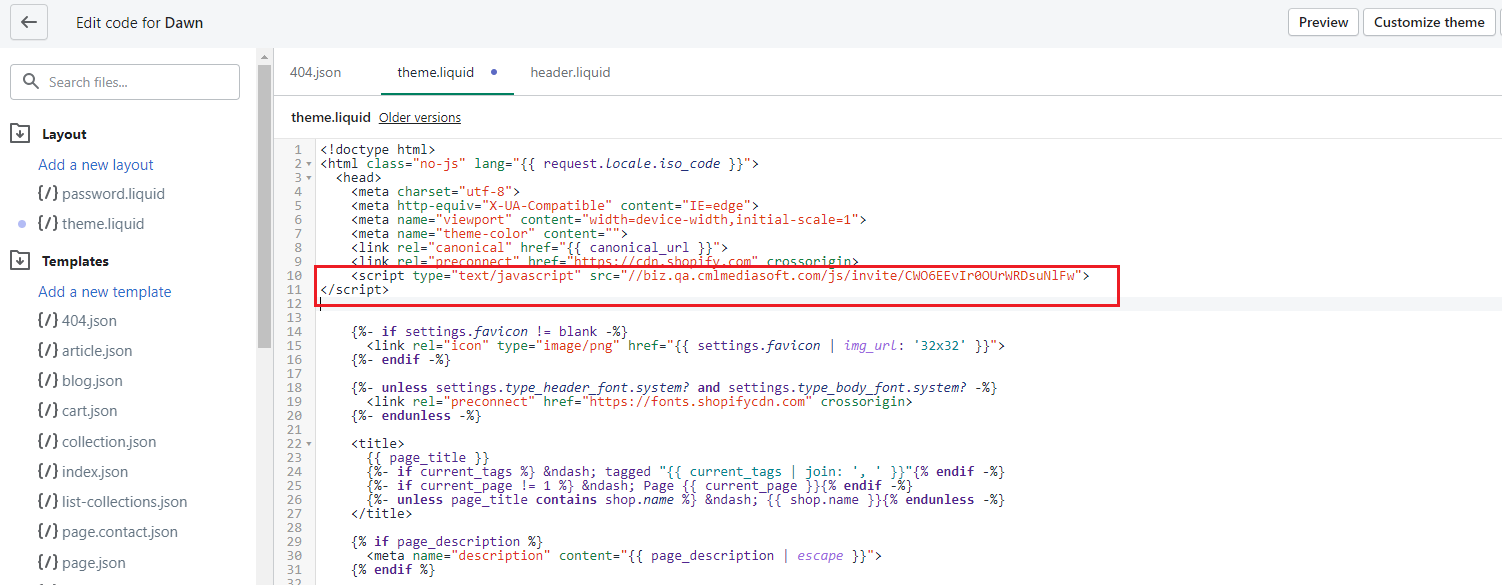Switch to the header.liquid tab
1502x585 pixels.
570,72
